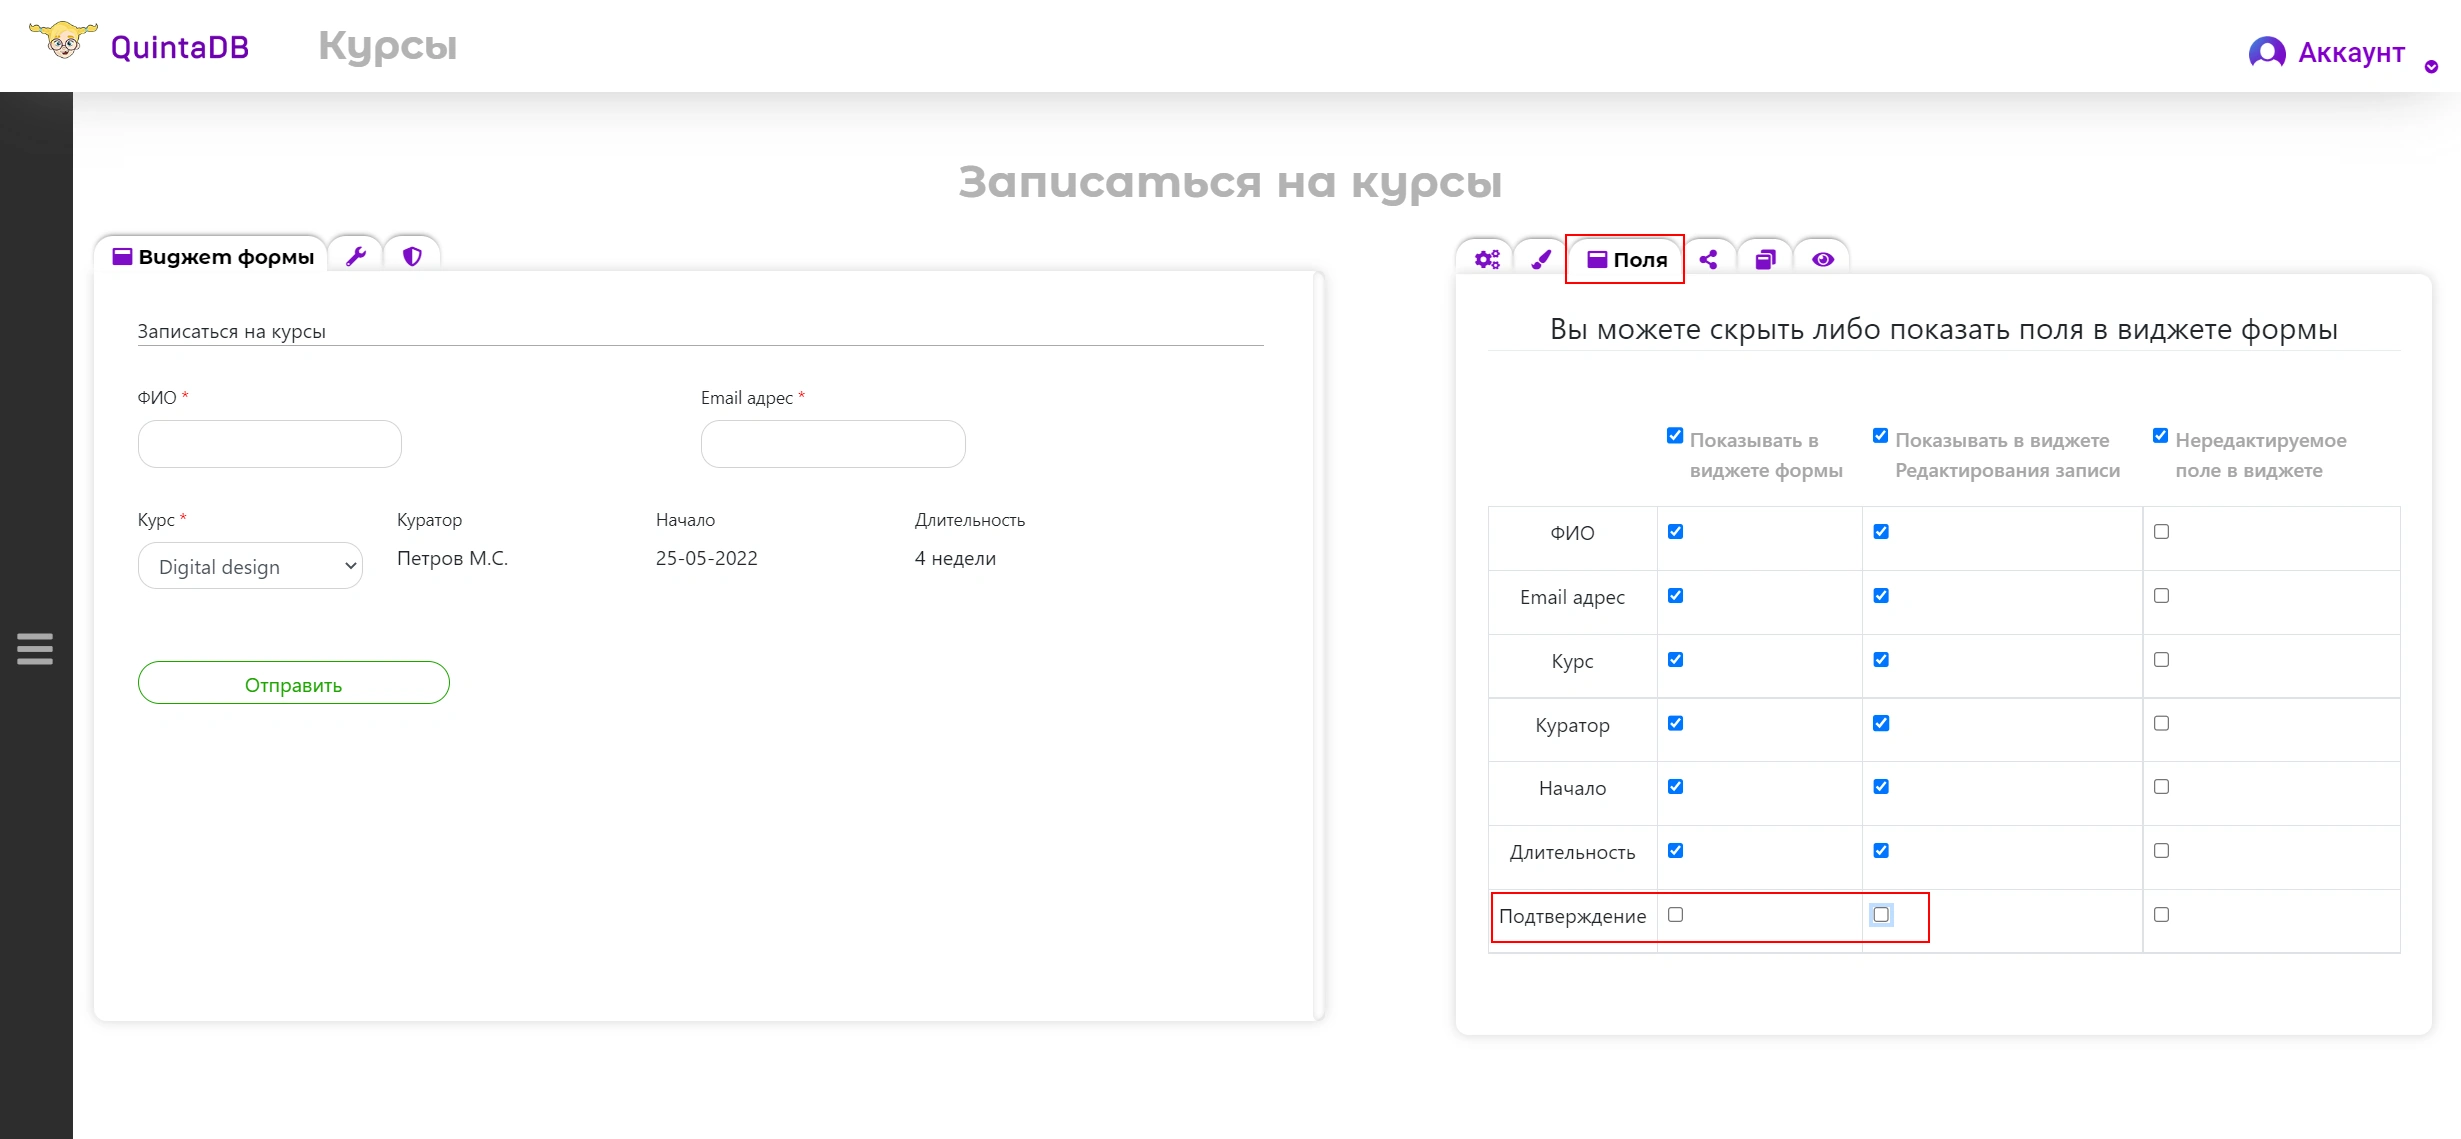
Task: Uncheck Длительность show in form widget
Action: pyautogui.click(x=1676, y=851)
